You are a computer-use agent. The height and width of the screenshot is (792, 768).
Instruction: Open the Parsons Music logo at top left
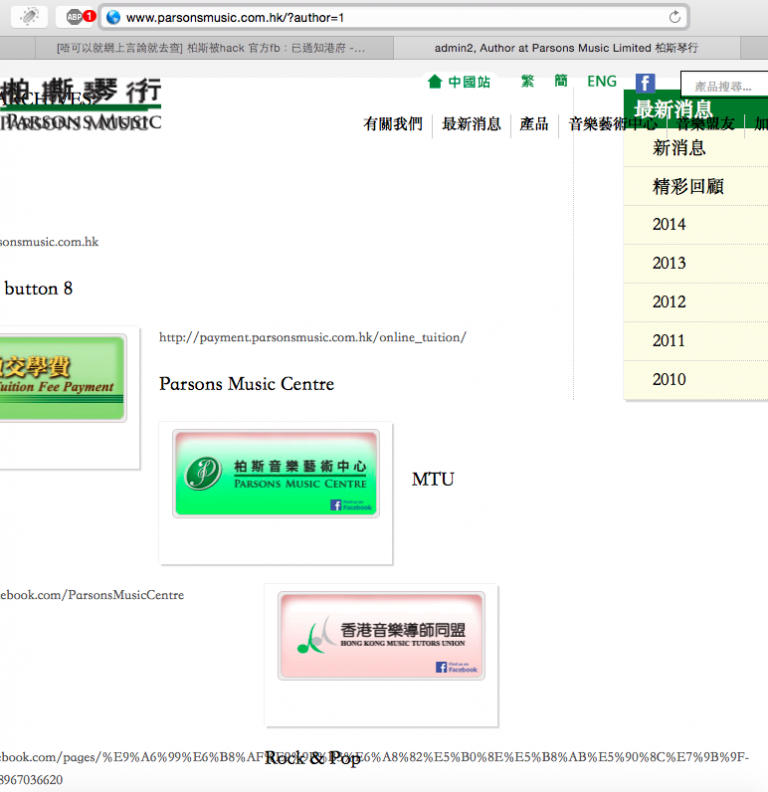point(80,106)
